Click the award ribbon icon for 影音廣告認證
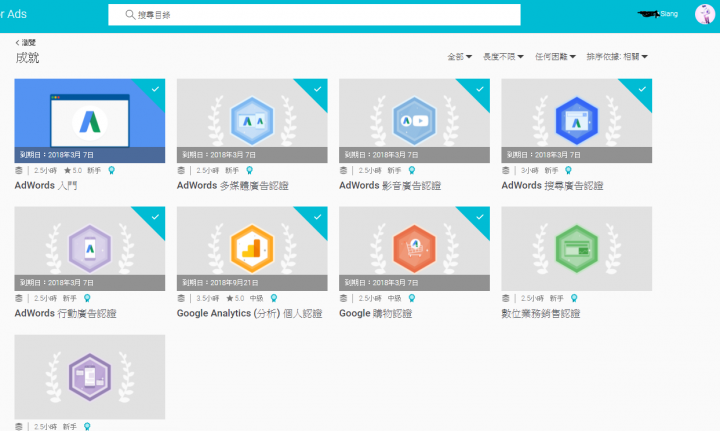720x431 pixels. 412,170
